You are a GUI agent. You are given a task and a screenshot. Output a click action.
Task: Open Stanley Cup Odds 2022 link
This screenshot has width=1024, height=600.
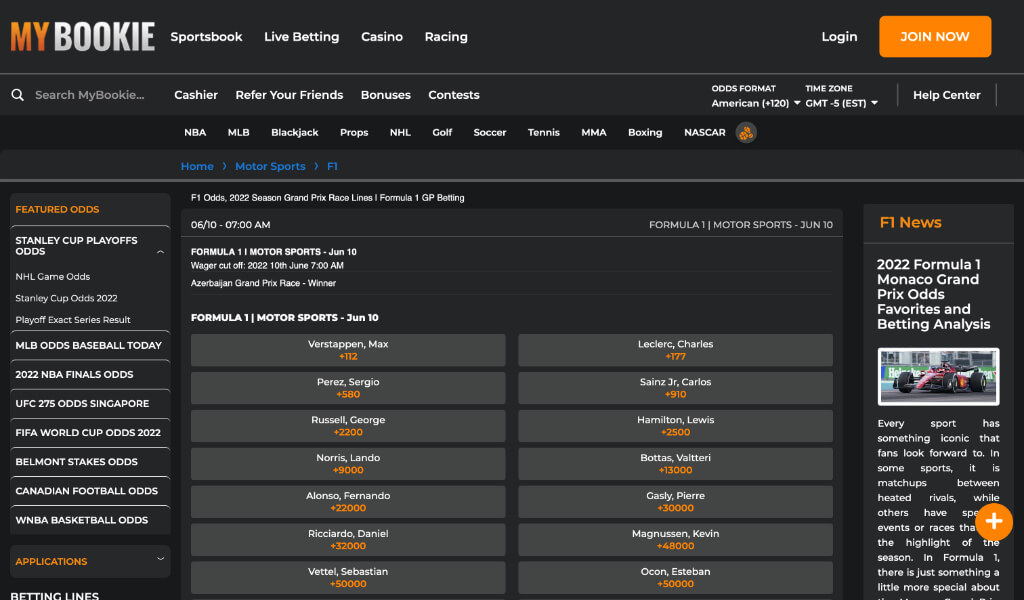tap(67, 298)
